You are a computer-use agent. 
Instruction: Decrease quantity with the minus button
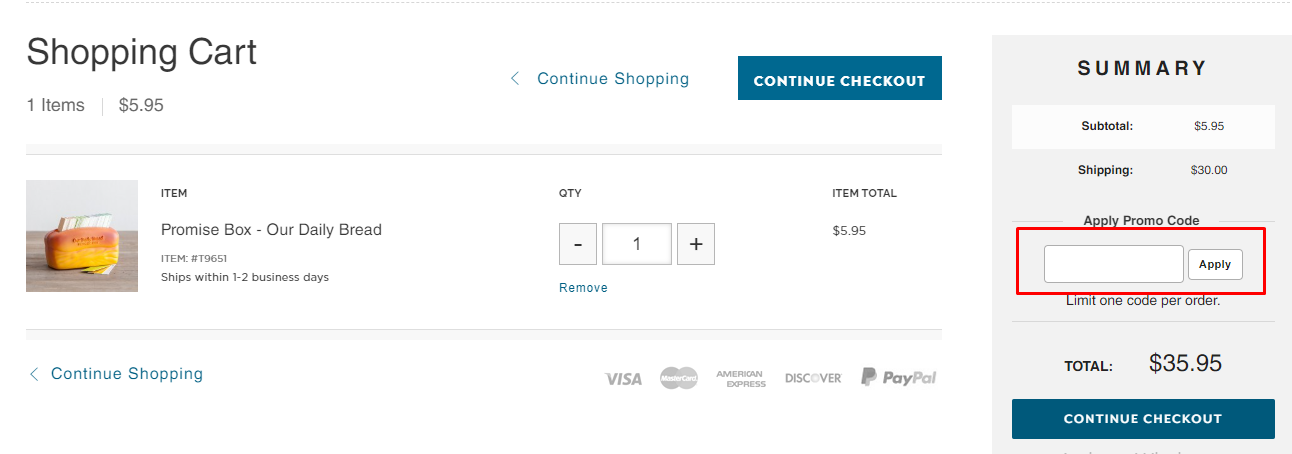click(x=578, y=244)
